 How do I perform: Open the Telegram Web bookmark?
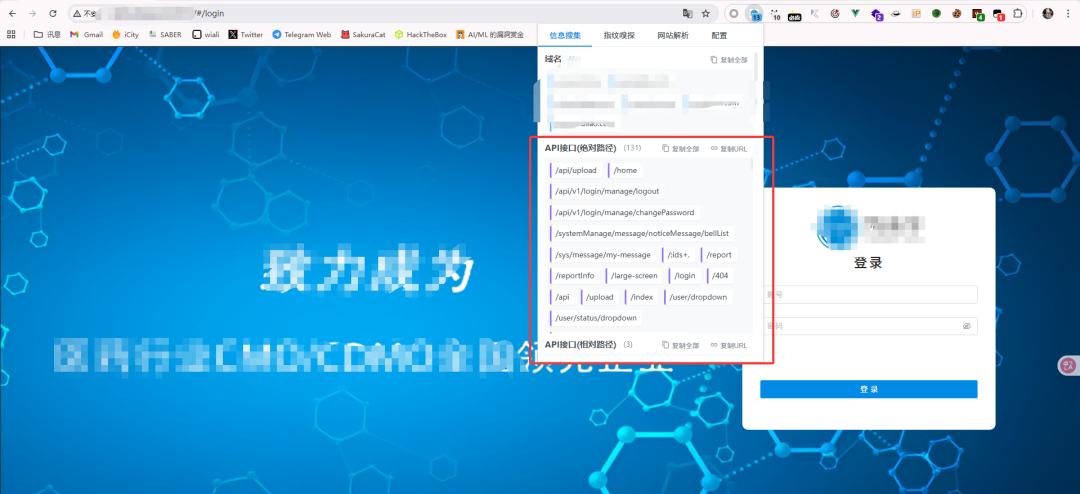point(302,34)
